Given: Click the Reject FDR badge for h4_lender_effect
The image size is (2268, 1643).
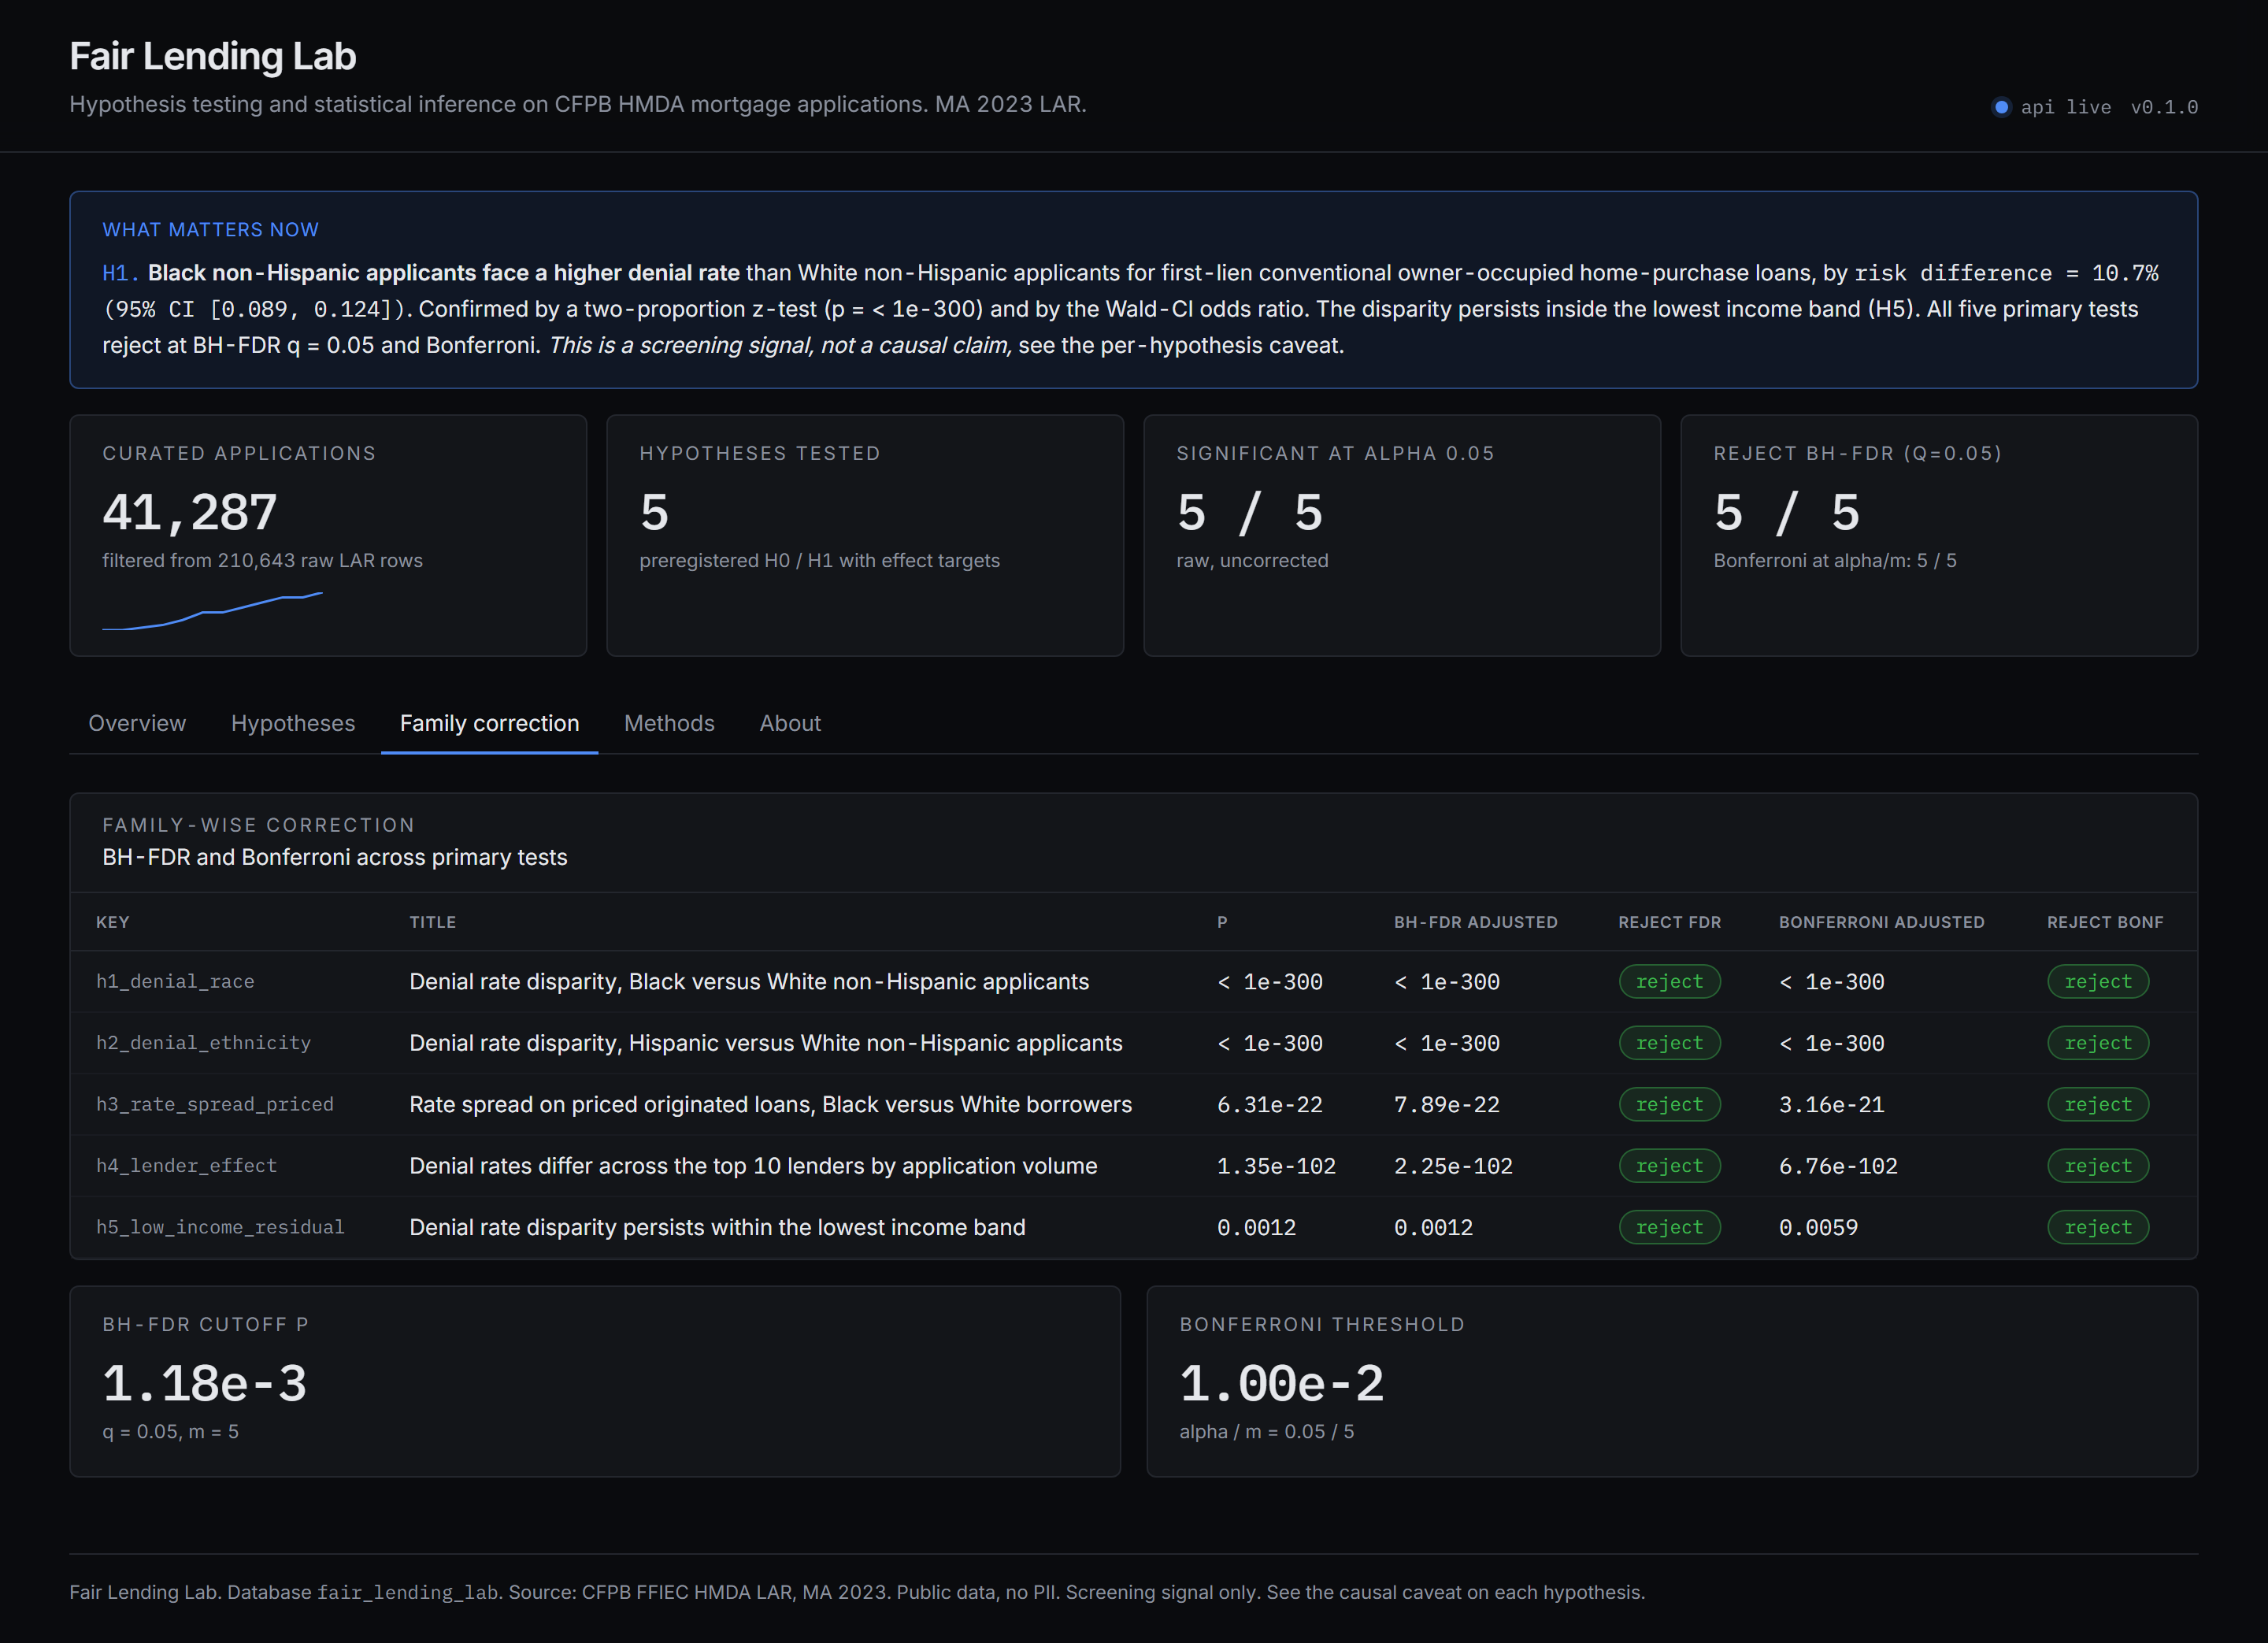Looking at the screenshot, I should [1669, 1166].
